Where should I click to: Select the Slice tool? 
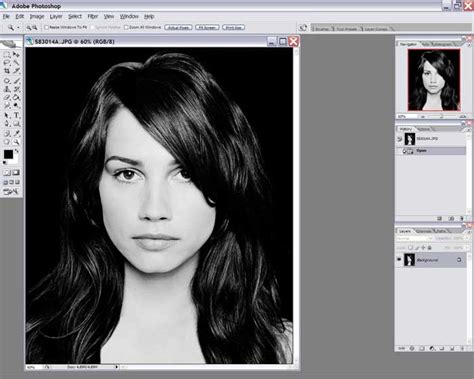pyautogui.click(x=16, y=71)
